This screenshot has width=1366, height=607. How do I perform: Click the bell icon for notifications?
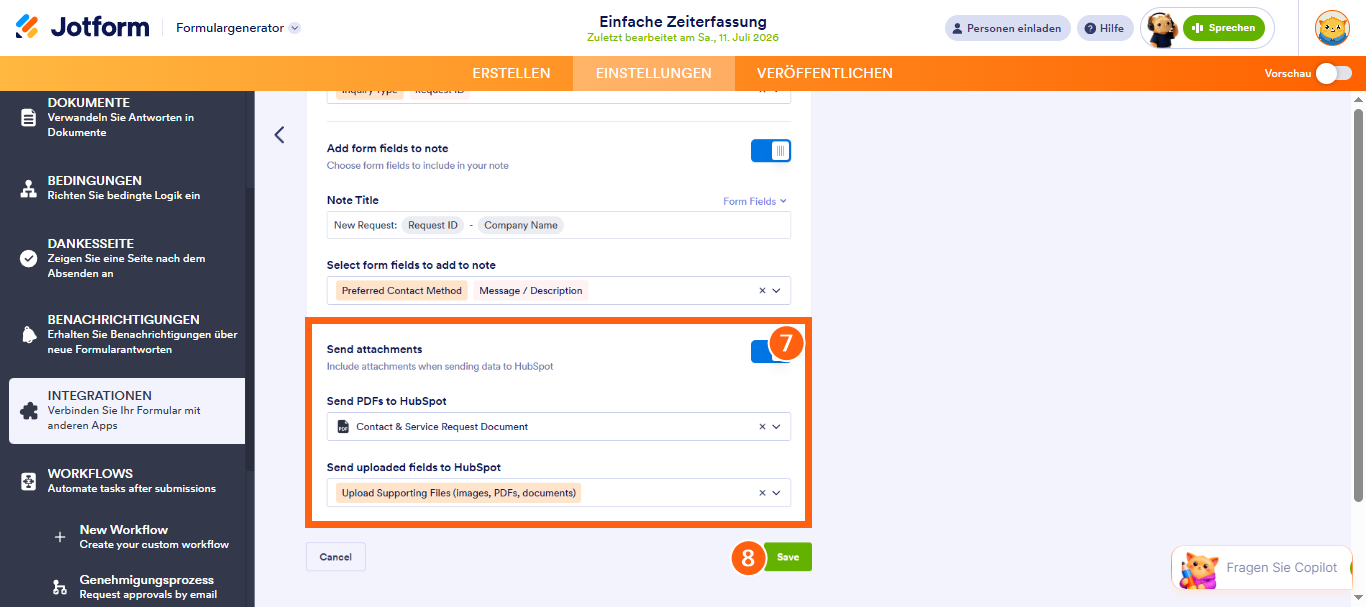click(28, 334)
